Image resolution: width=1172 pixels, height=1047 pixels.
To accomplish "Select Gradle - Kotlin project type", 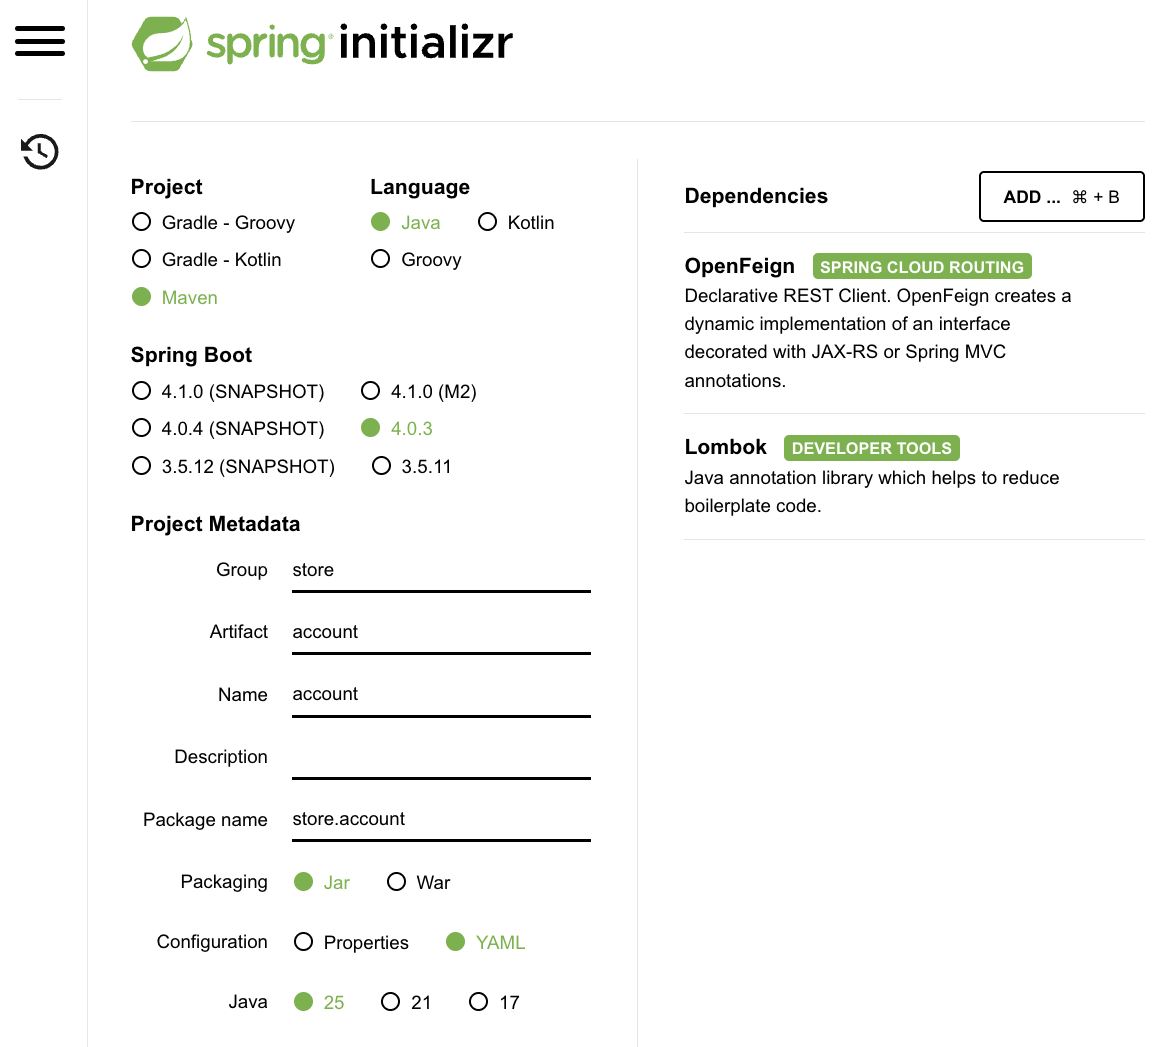I will (142, 259).
